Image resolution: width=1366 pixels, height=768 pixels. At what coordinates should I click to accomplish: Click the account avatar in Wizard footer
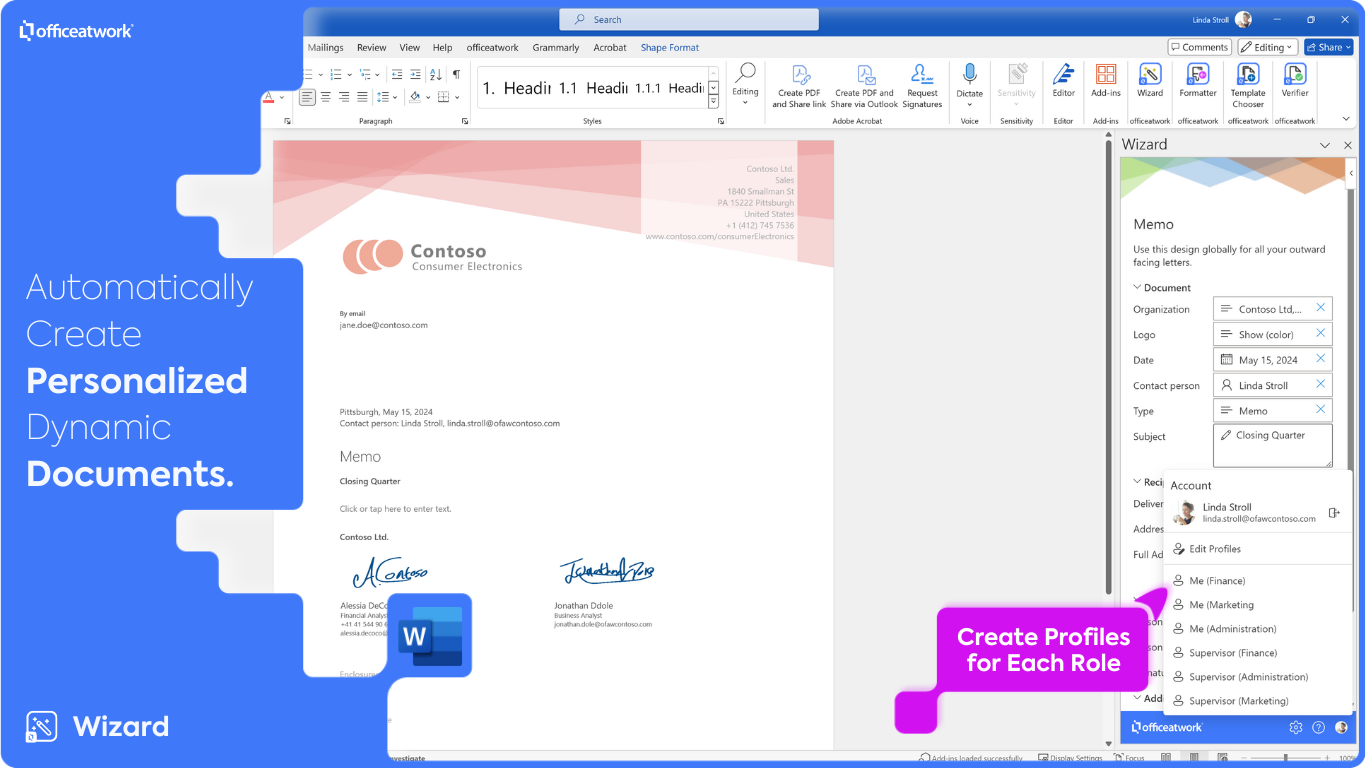pyautogui.click(x=1342, y=727)
